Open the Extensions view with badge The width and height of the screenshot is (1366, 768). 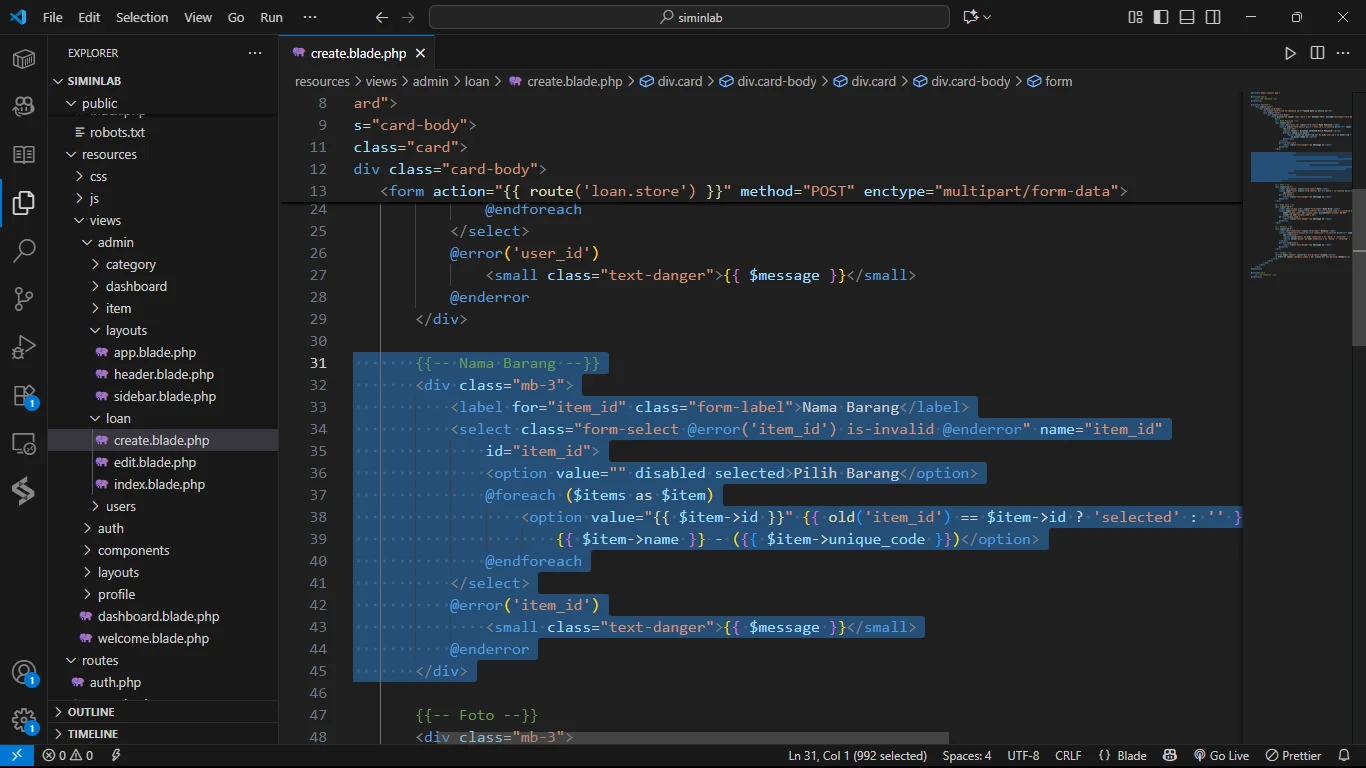(x=24, y=396)
